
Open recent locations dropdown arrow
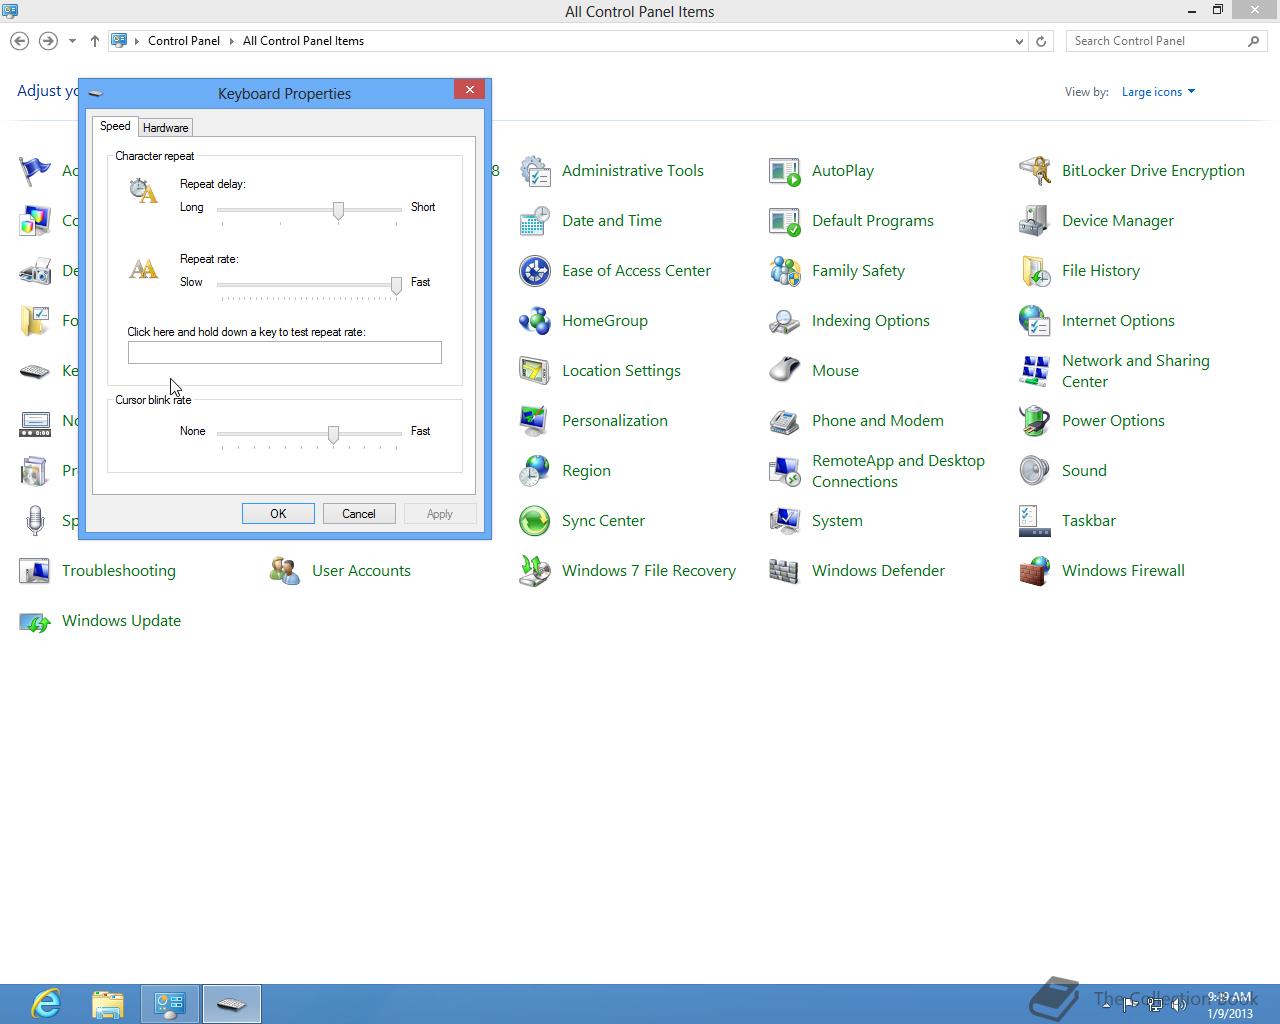pyautogui.click(x=72, y=41)
